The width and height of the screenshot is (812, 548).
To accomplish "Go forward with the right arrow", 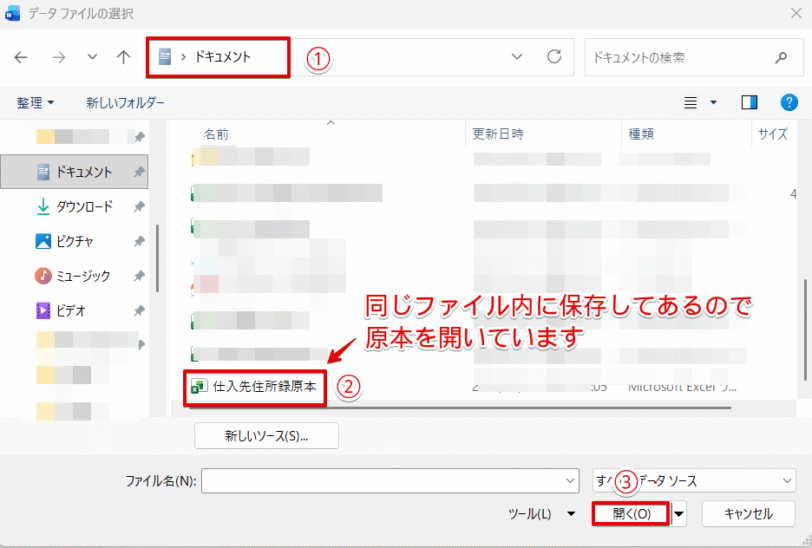I will [x=59, y=57].
